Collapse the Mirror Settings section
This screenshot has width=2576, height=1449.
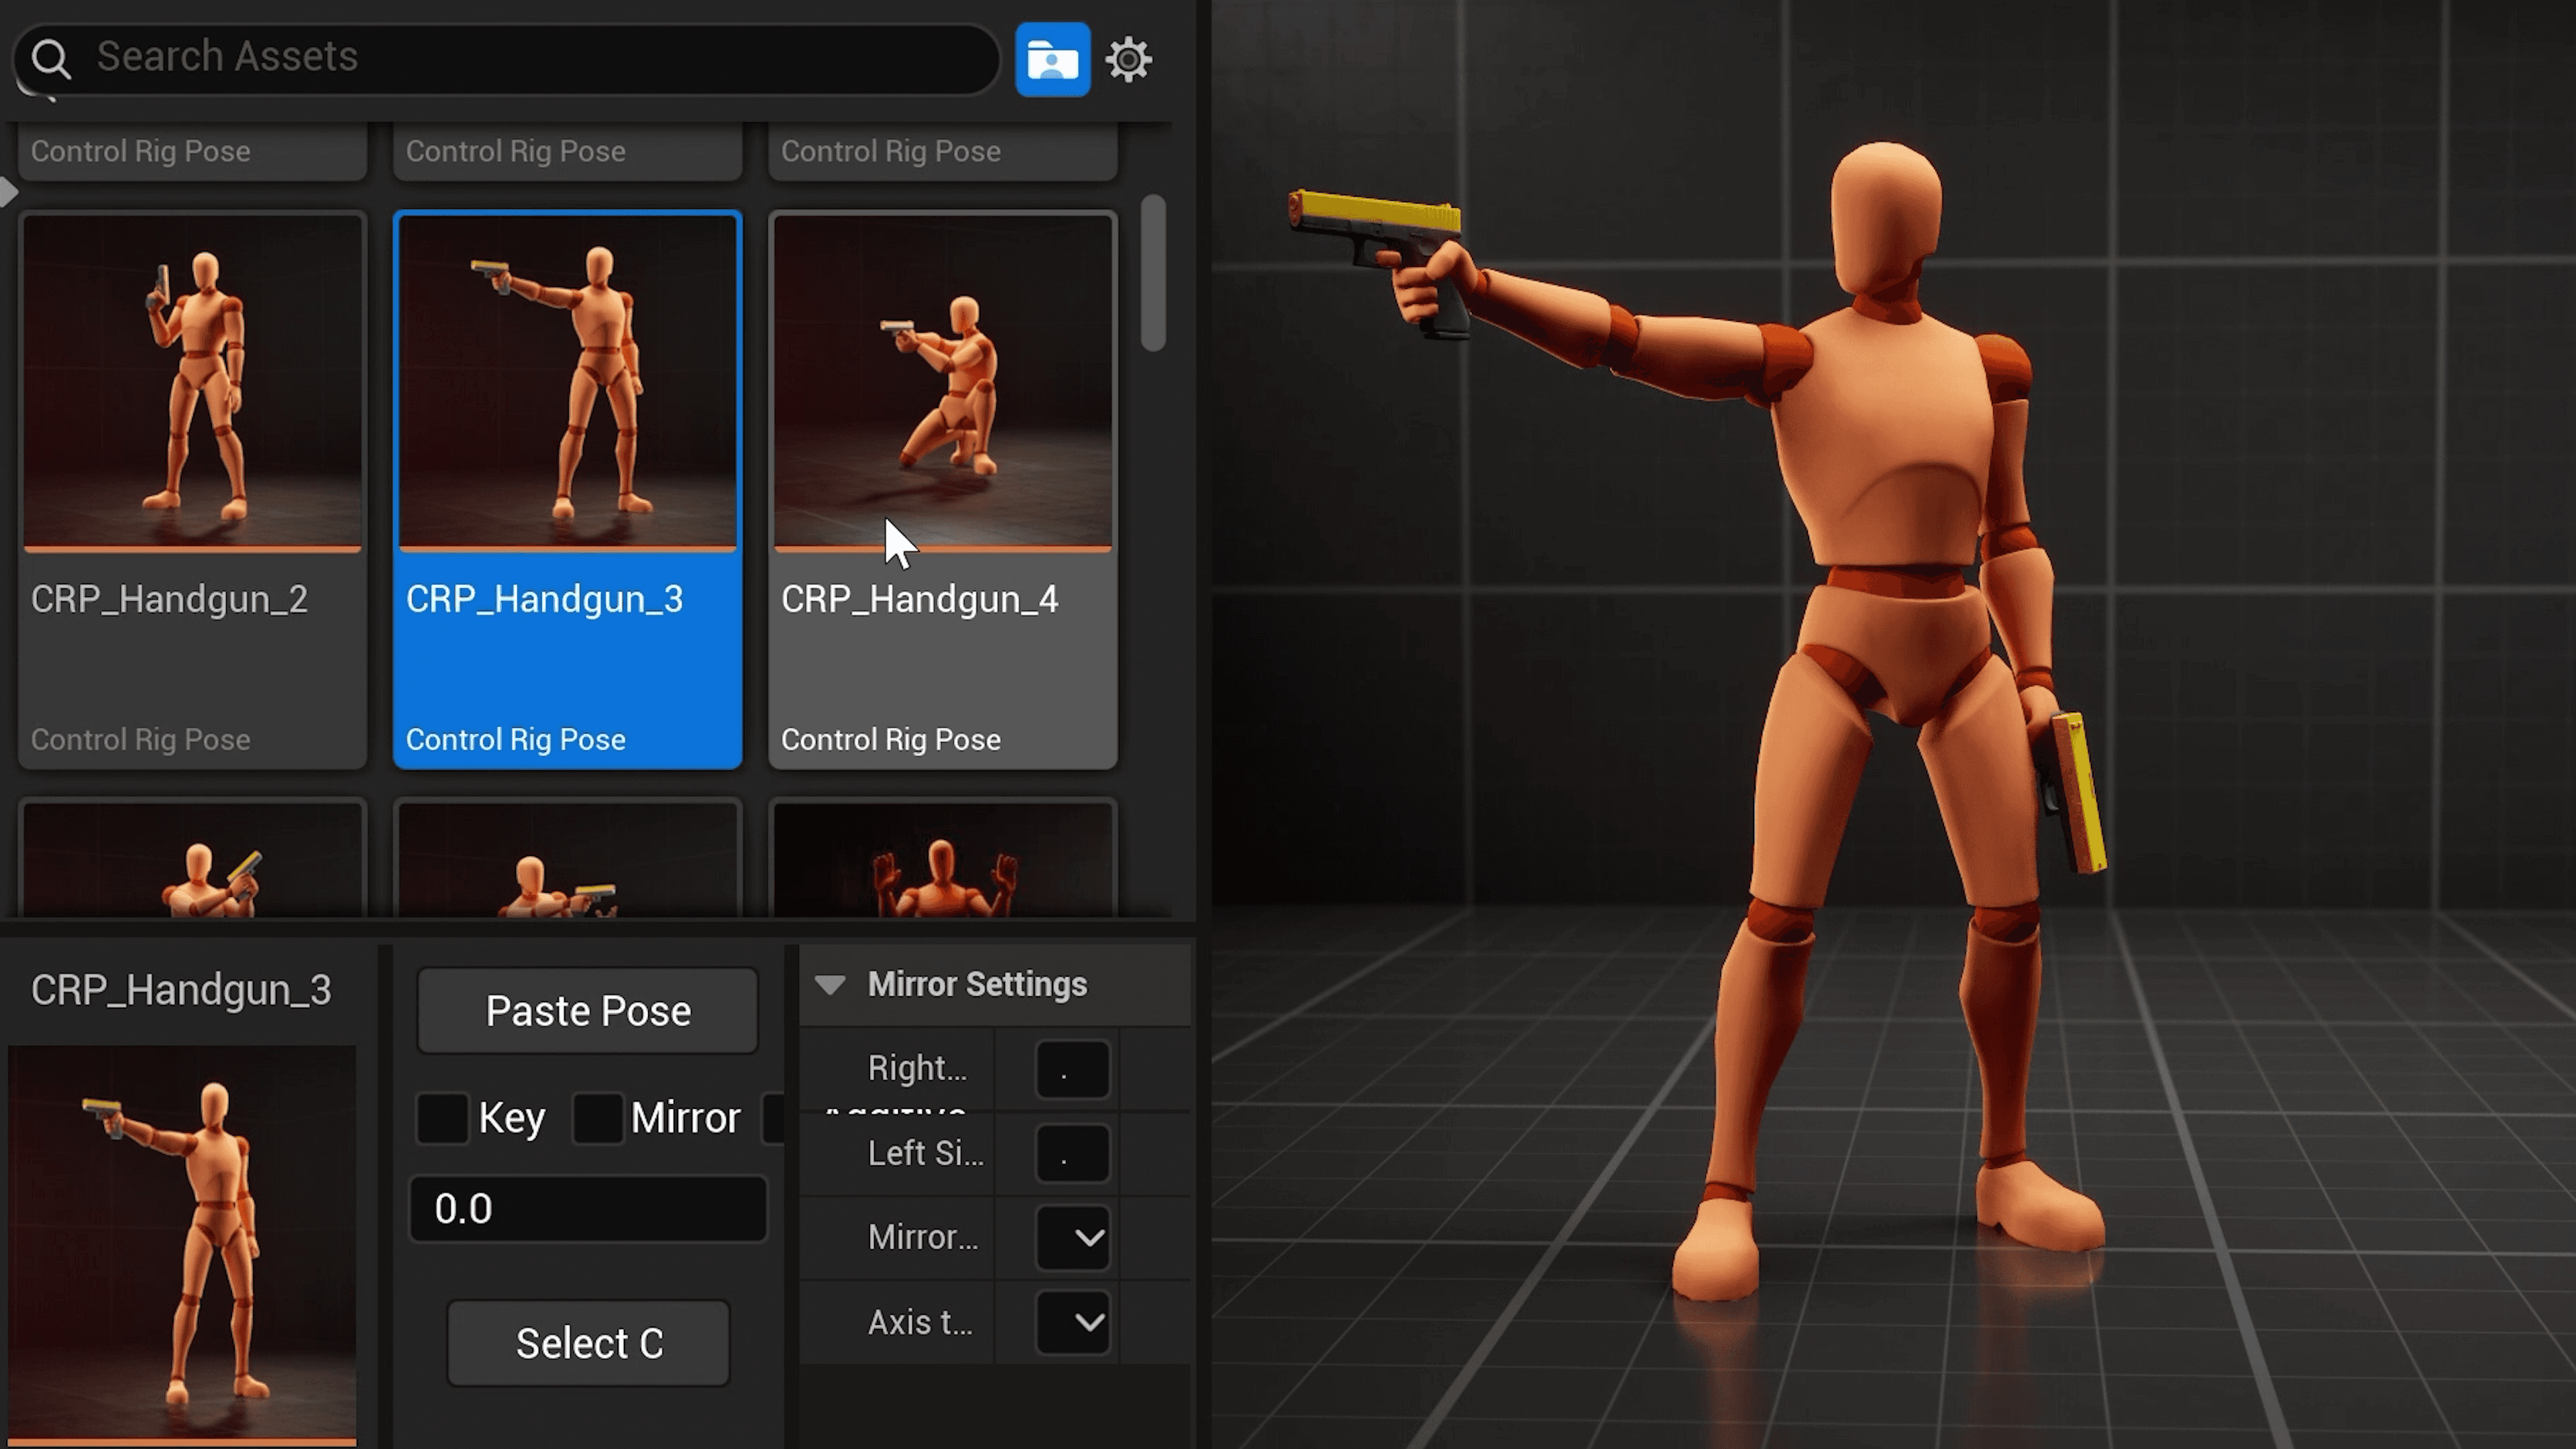click(829, 985)
